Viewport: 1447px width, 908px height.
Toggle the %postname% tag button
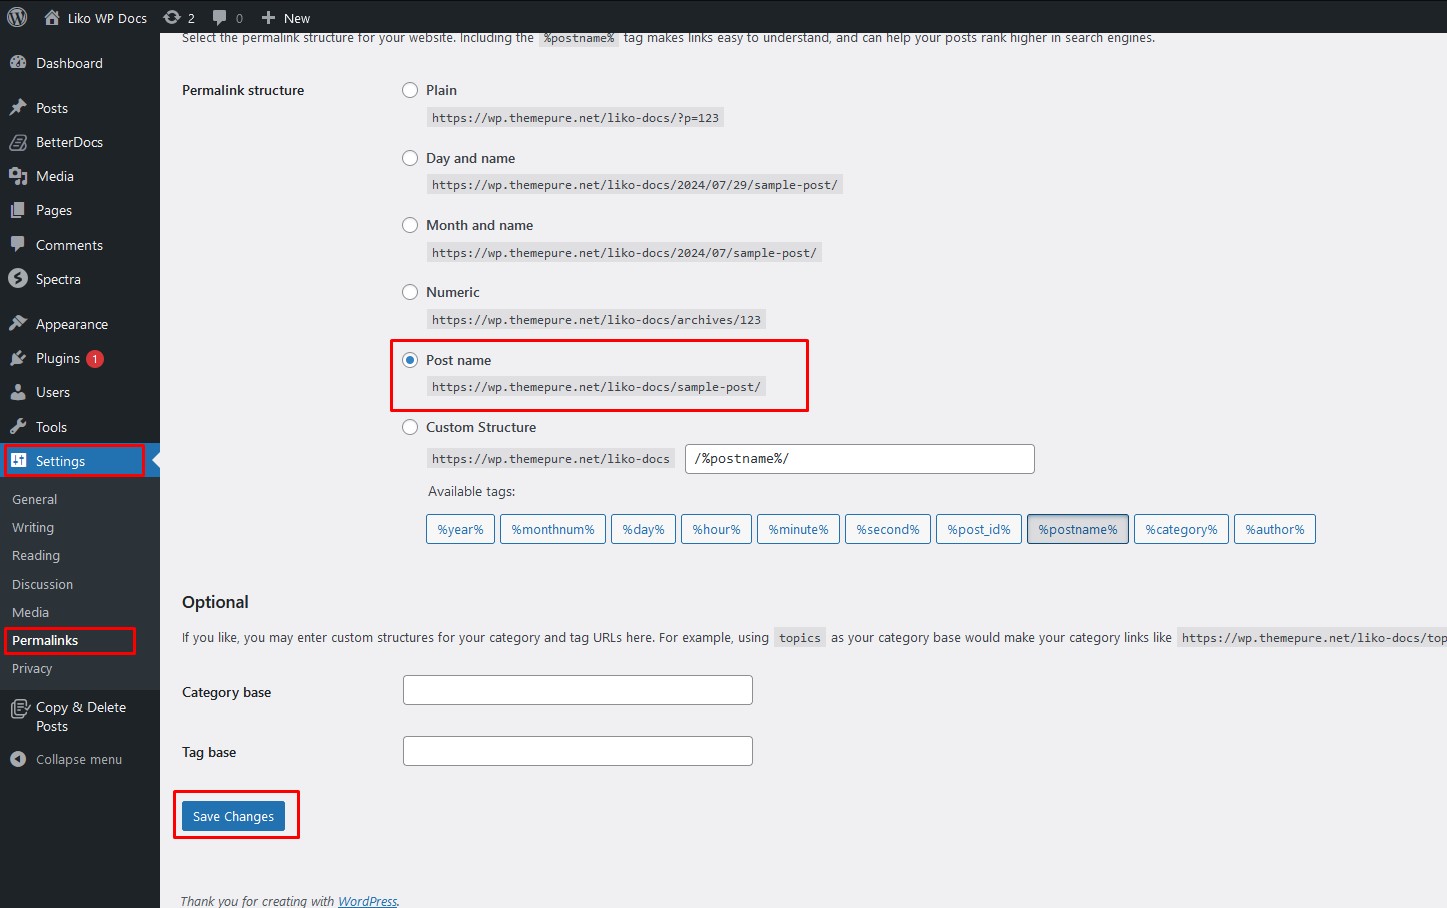coord(1078,529)
